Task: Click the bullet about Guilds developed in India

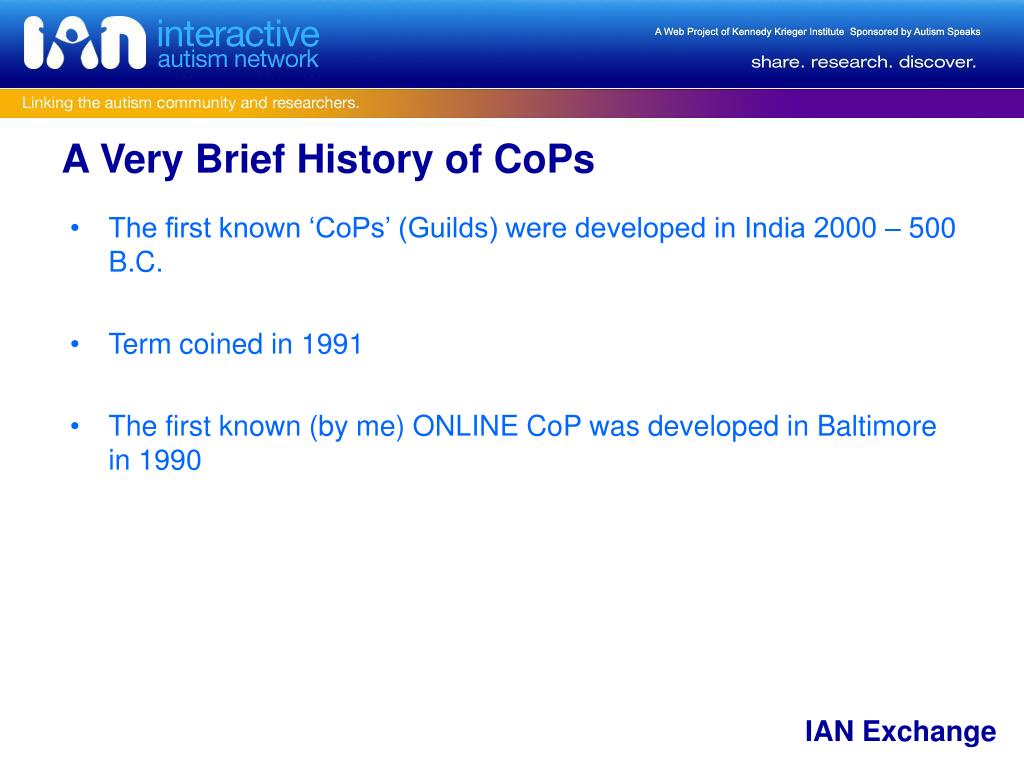Action: [x=532, y=245]
